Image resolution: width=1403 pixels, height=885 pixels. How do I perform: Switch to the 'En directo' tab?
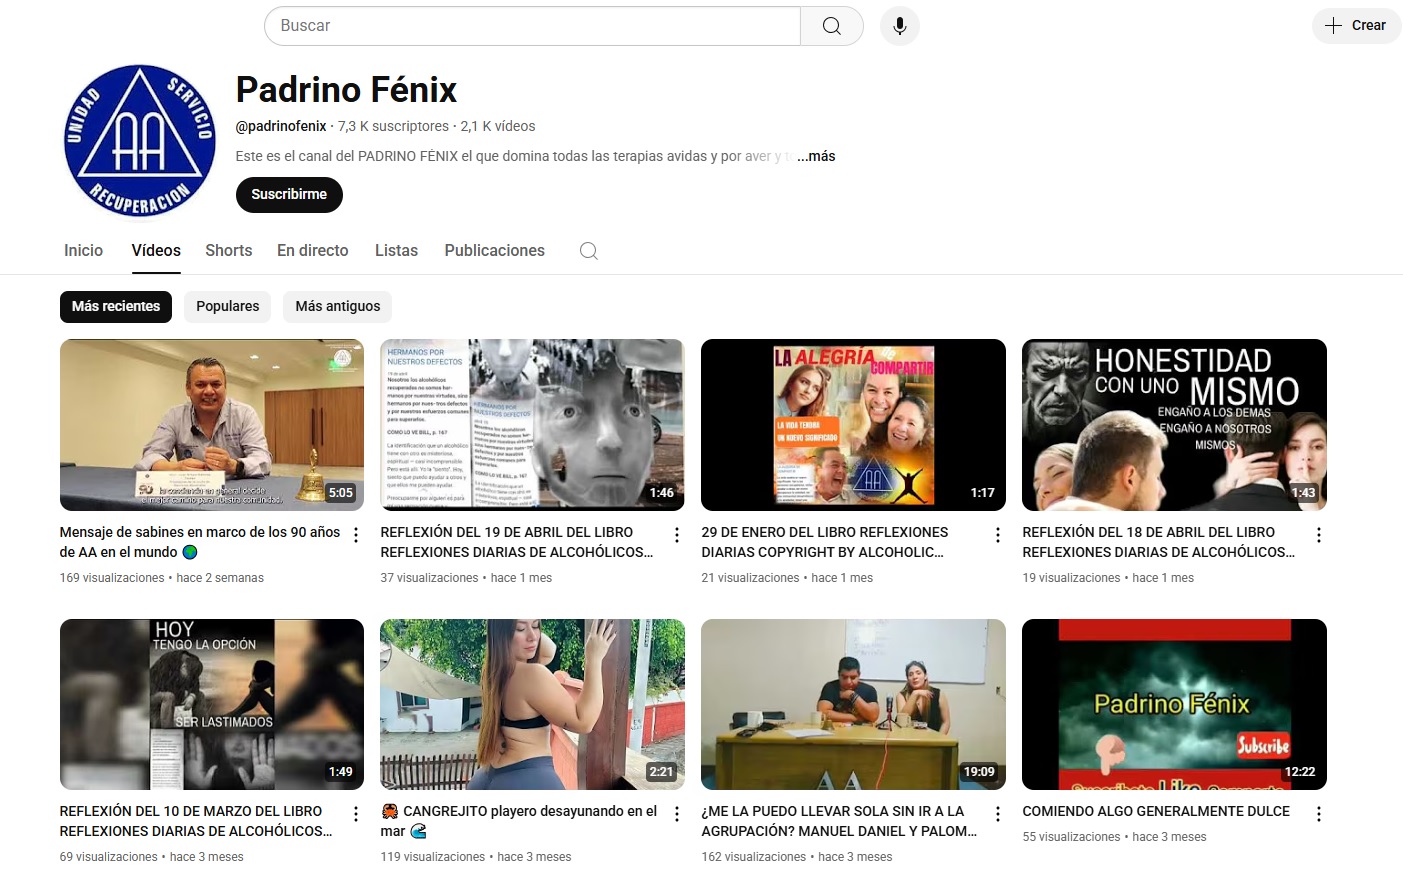[312, 250]
